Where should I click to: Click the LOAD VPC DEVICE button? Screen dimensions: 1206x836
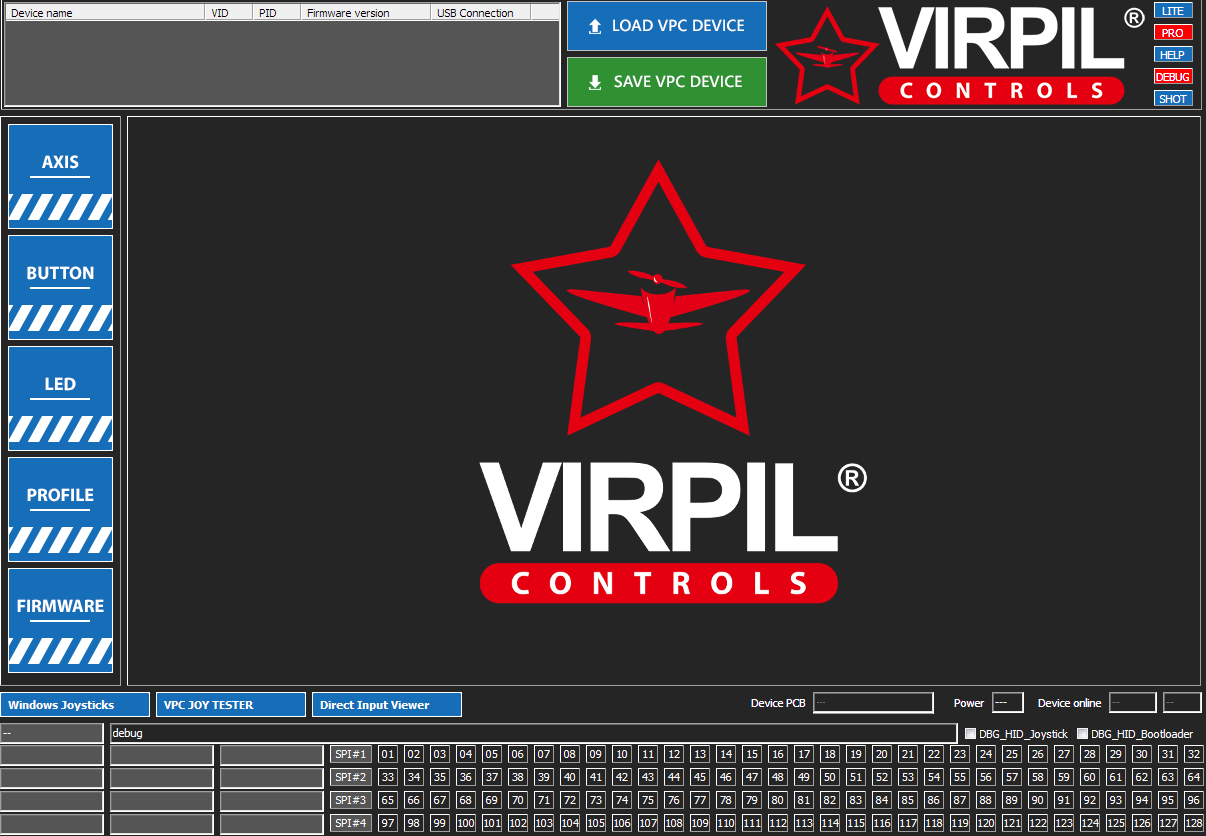667,26
